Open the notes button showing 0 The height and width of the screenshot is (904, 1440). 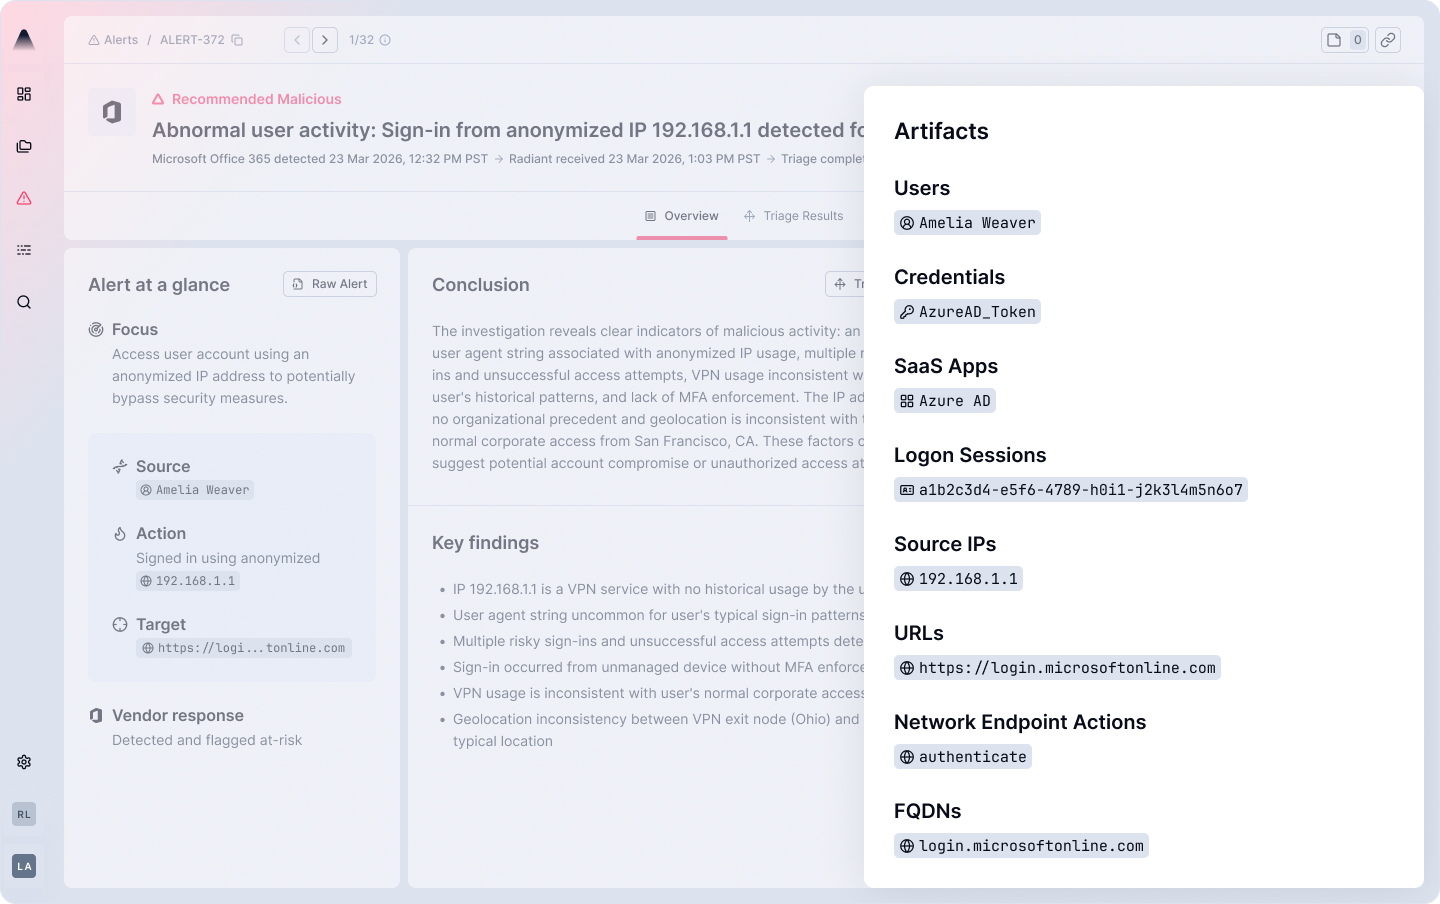(x=1344, y=40)
